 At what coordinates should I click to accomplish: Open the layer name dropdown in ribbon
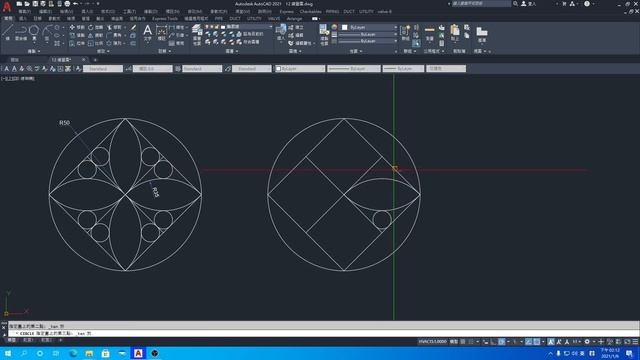tap(247, 27)
